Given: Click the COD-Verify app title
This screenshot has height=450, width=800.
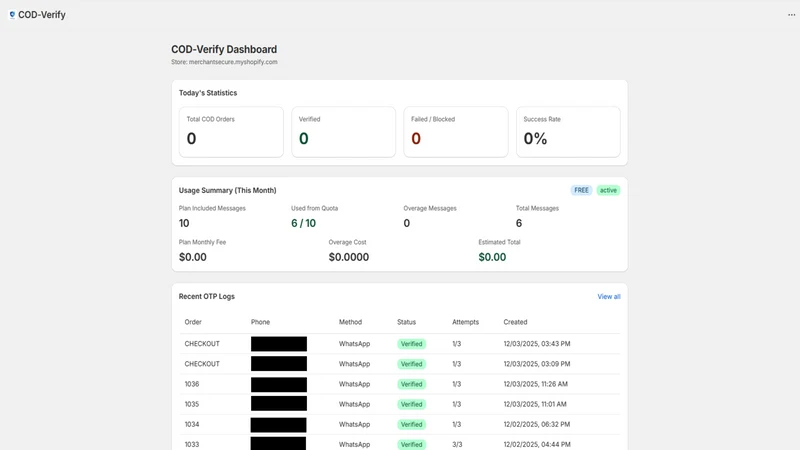Looking at the screenshot, I should pos(42,15).
